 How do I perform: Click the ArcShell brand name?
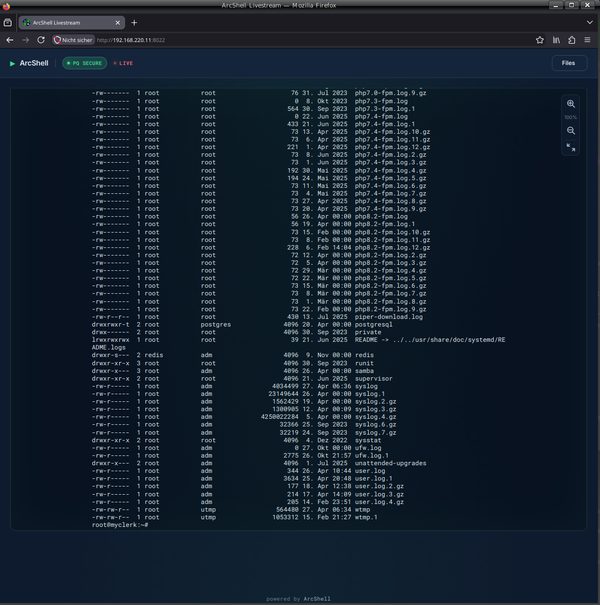[x=34, y=63]
